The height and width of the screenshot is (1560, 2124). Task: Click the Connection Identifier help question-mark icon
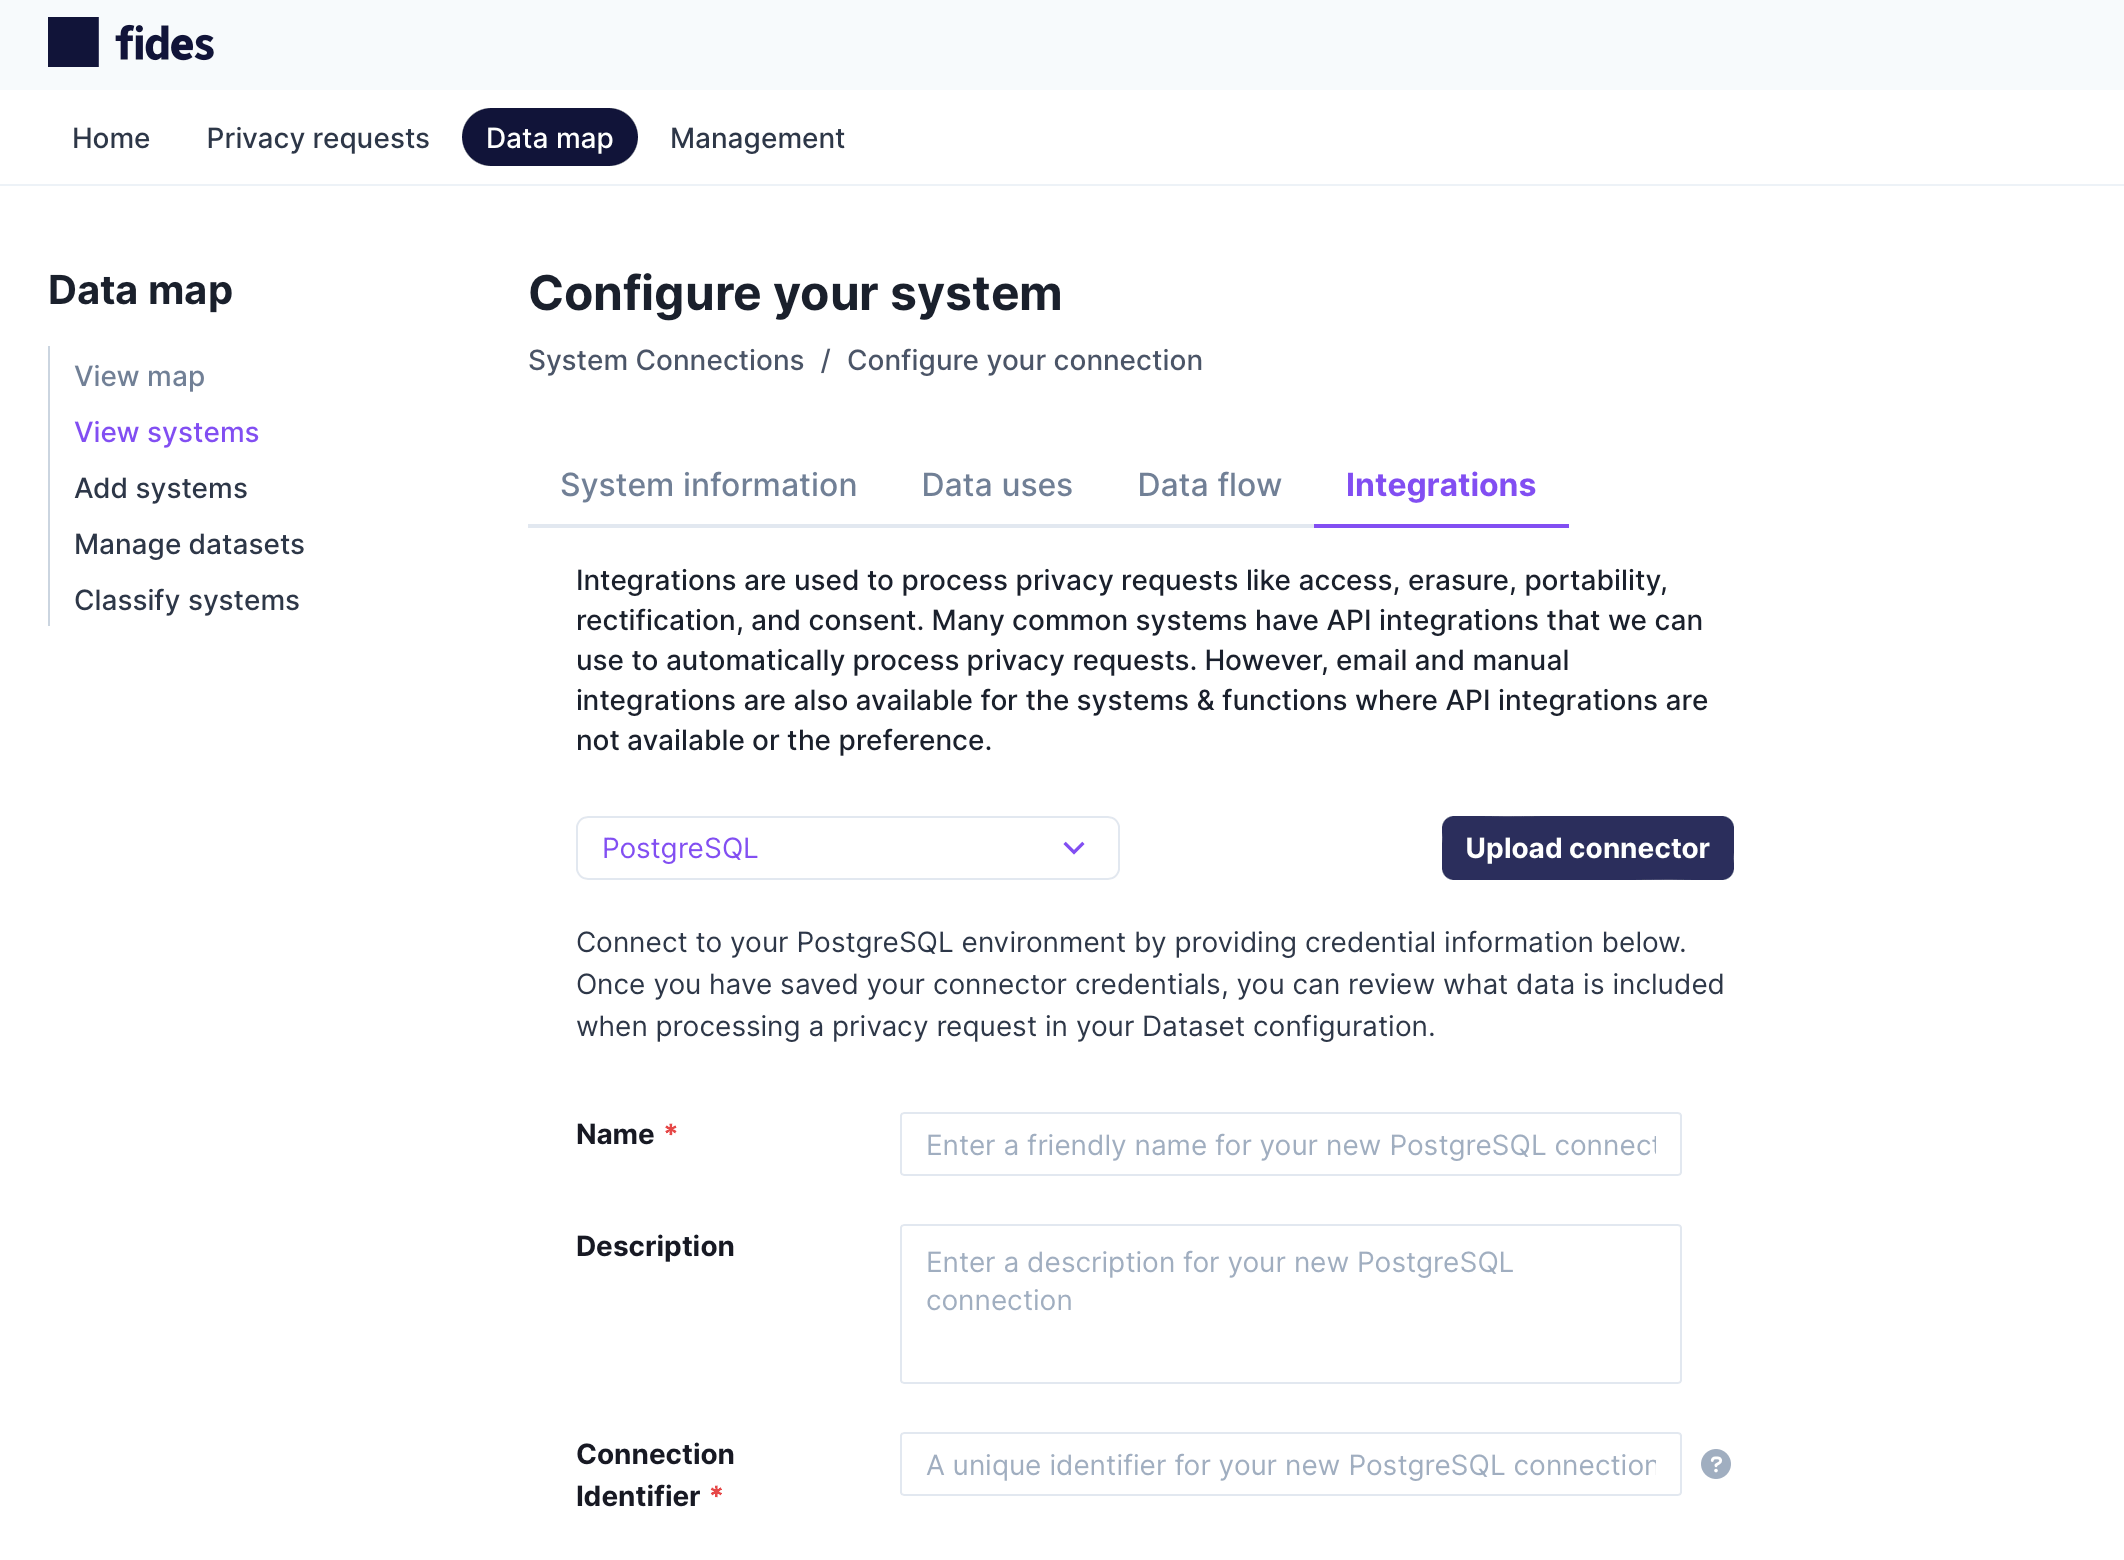(1716, 1464)
